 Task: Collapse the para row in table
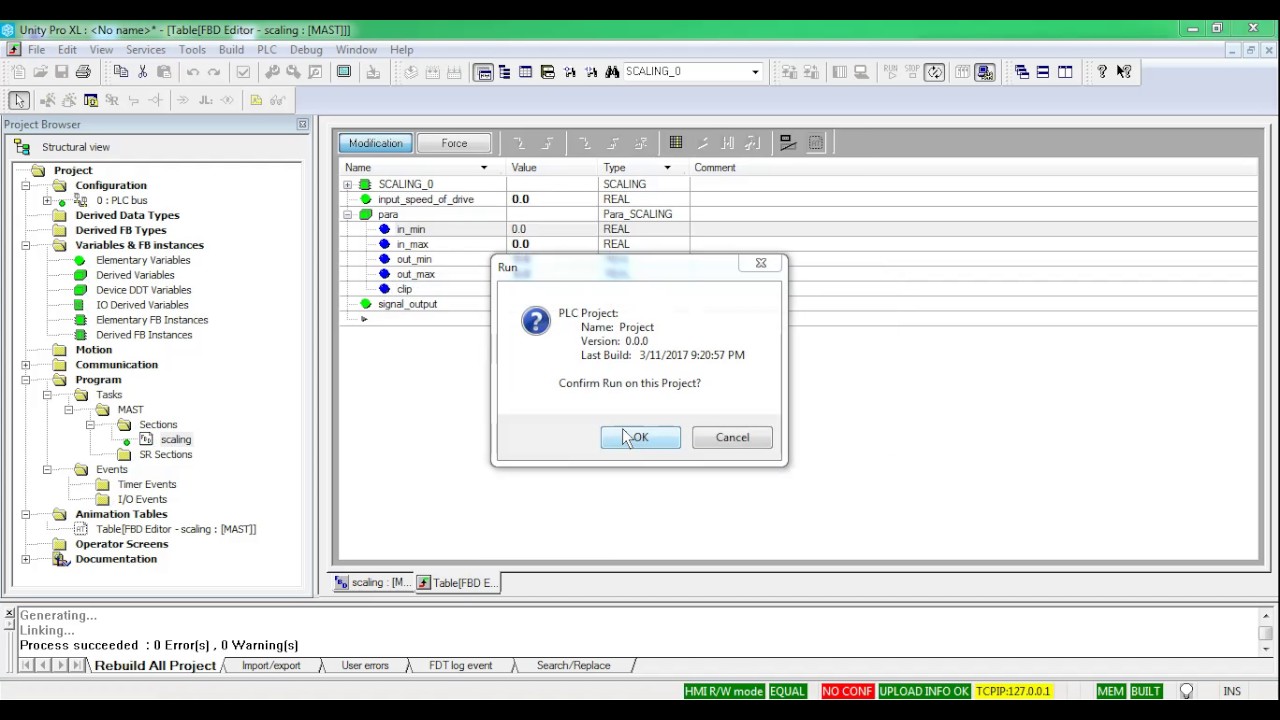347,214
